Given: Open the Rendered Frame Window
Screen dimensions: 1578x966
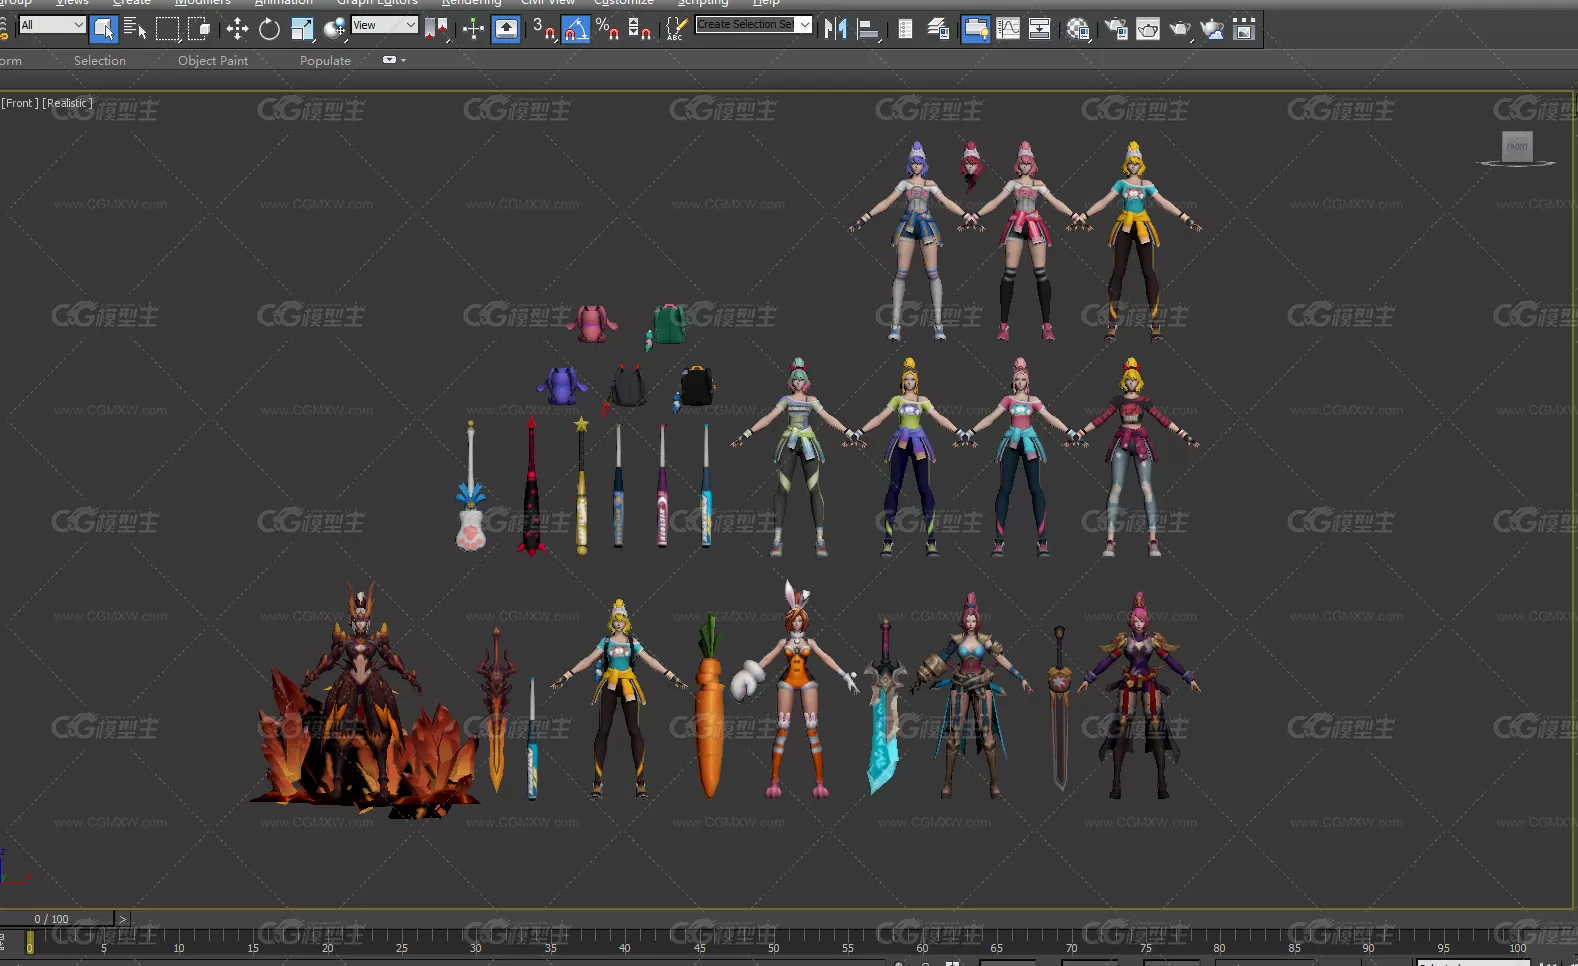Looking at the screenshot, I should click(1148, 29).
